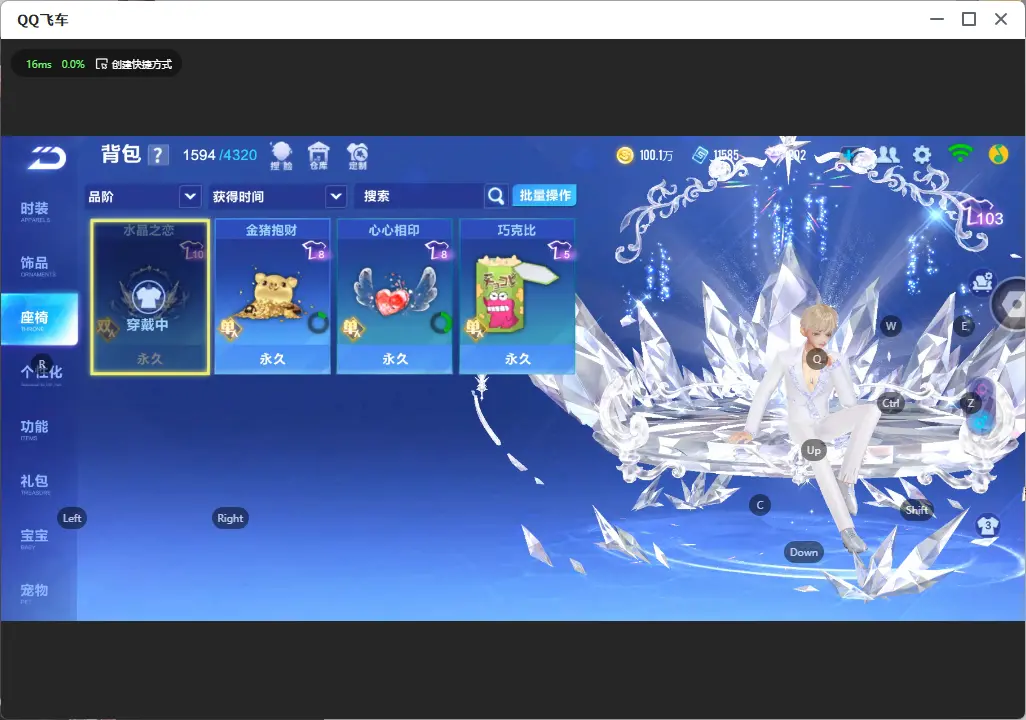Click the 100.1万 gold amount
The image size is (1026, 720).
tap(656, 155)
